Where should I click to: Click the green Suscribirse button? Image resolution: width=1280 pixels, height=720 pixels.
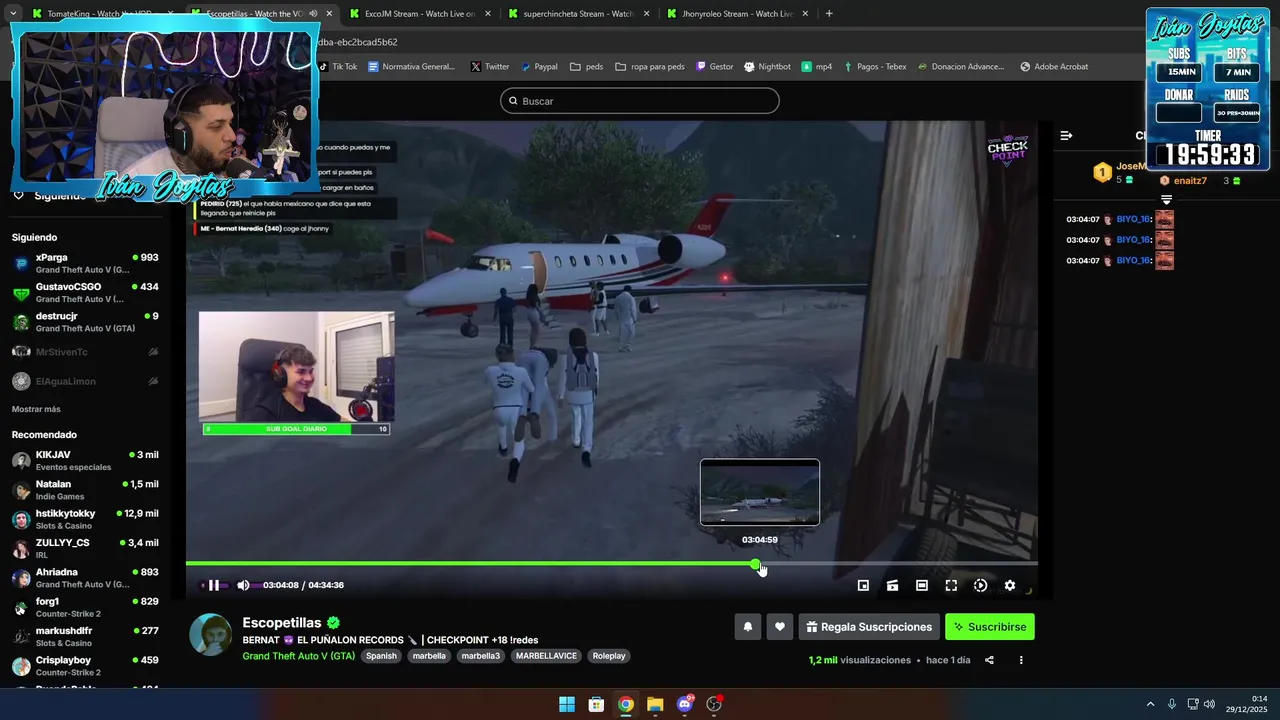(x=990, y=627)
